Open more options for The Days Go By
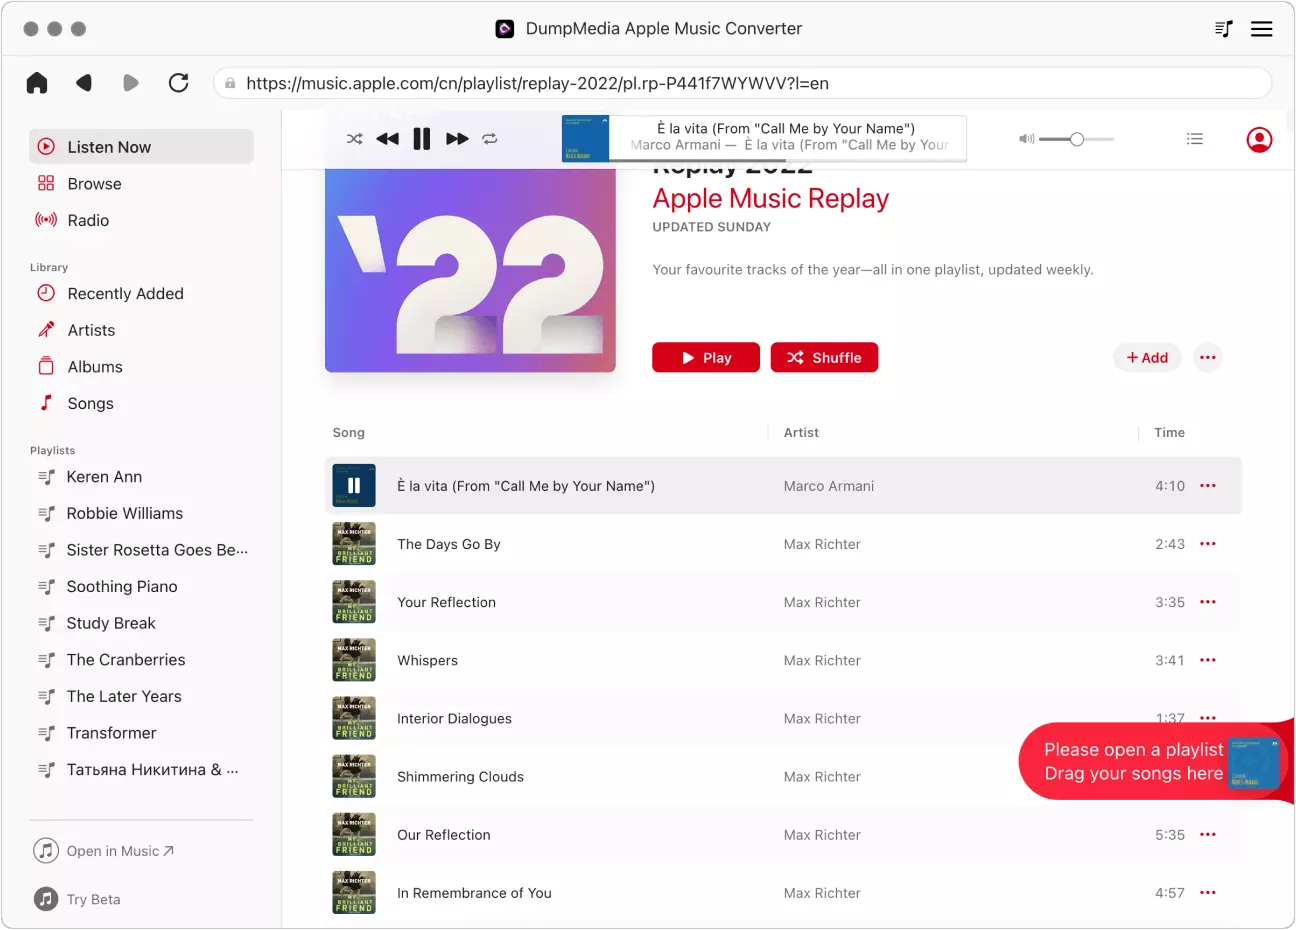1296x930 pixels. (1208, 544)
